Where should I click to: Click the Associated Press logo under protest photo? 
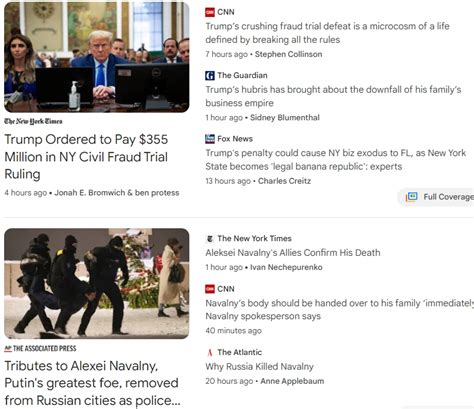(40, 349)
